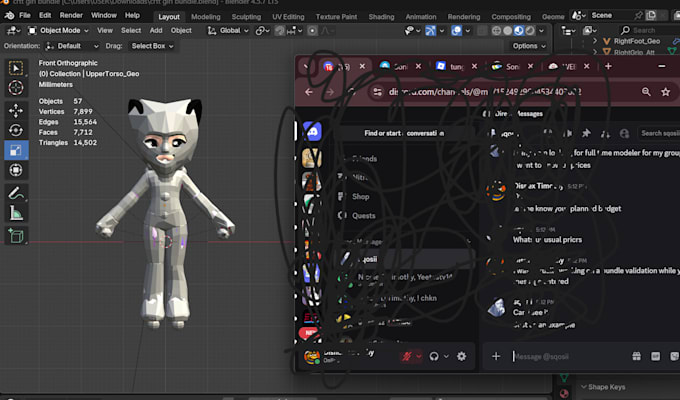
Task: Open the viewport View menu
Action: click(105, 30)
